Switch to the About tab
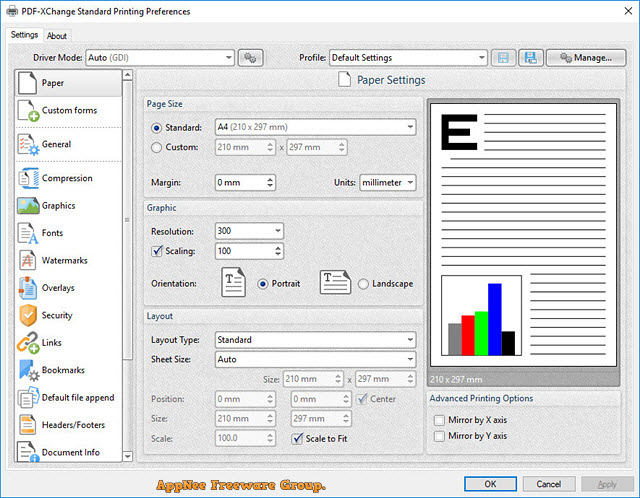The height and width of the screenshot is (498, 640). [56, 36]
